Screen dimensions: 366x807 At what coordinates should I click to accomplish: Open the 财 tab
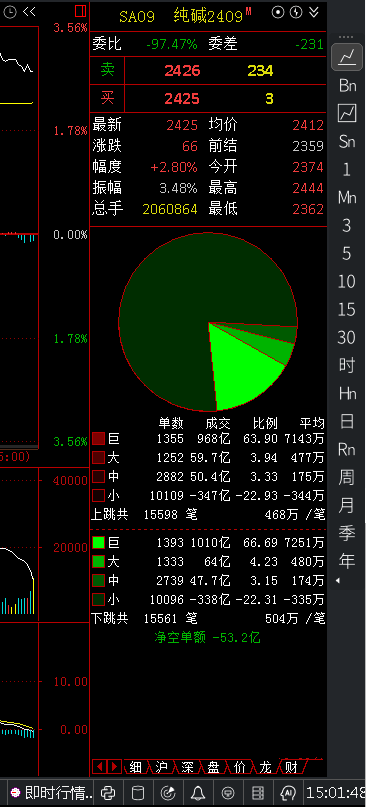[291, 767]
